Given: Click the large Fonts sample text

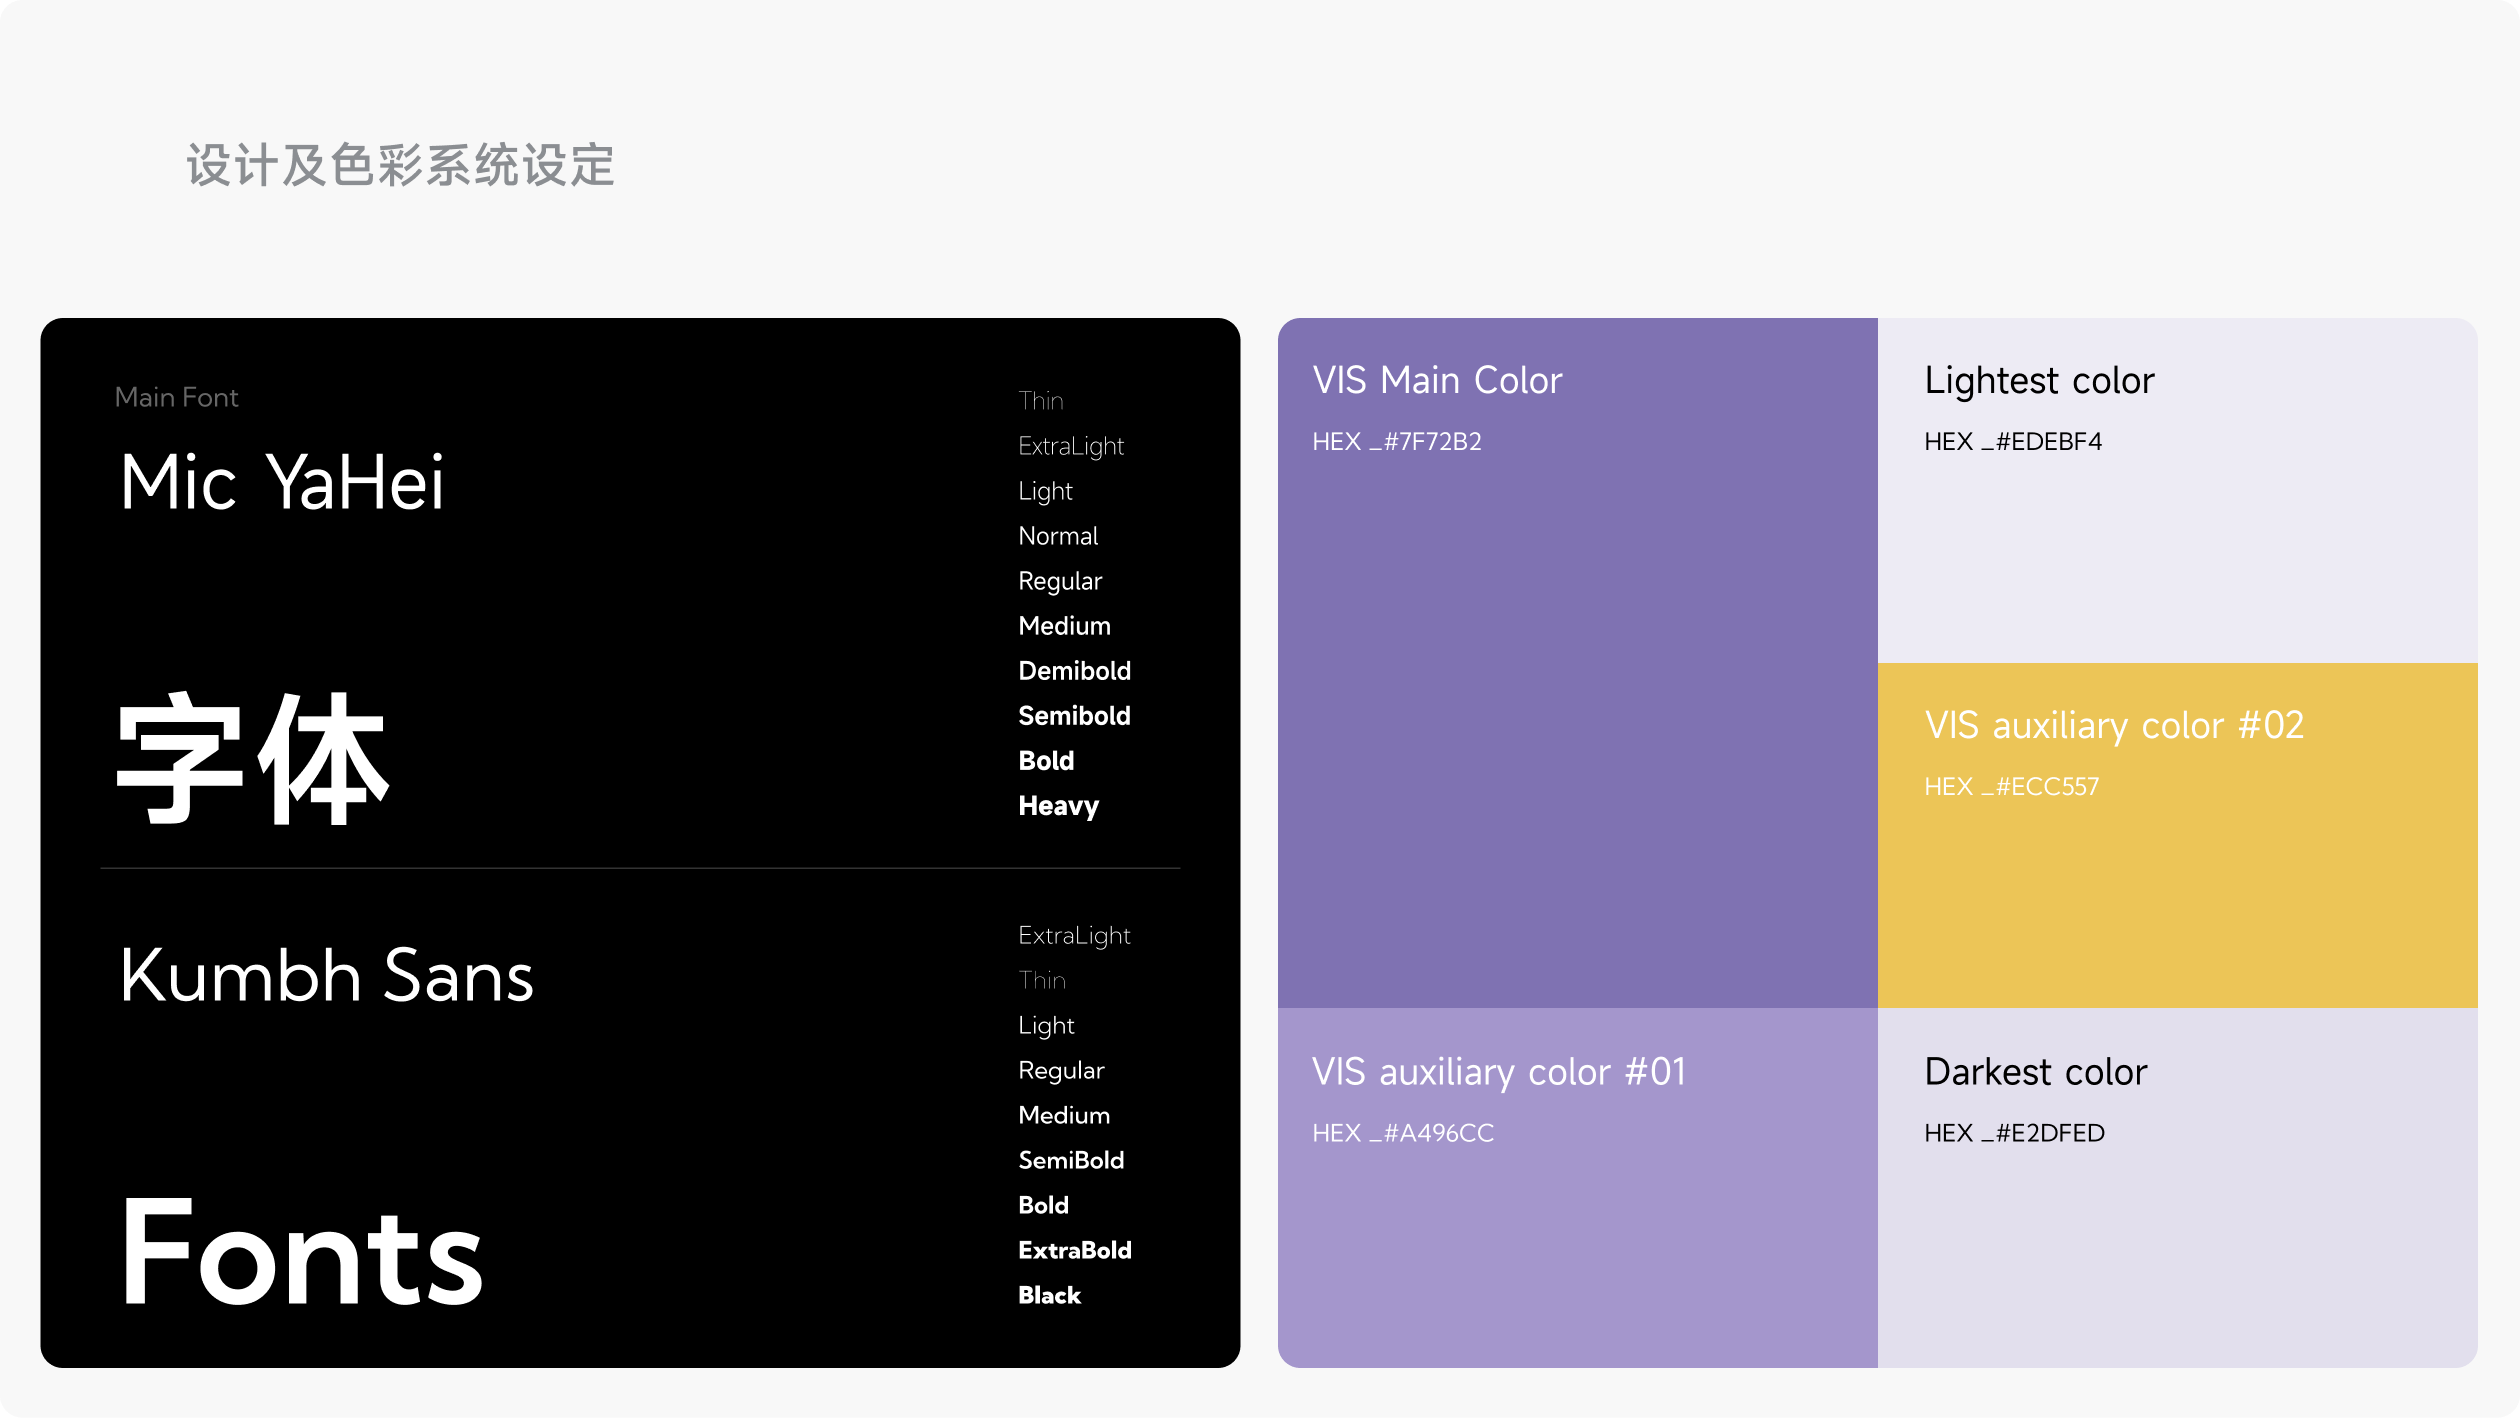Looking at the screenshot, I should point(301,1254).
